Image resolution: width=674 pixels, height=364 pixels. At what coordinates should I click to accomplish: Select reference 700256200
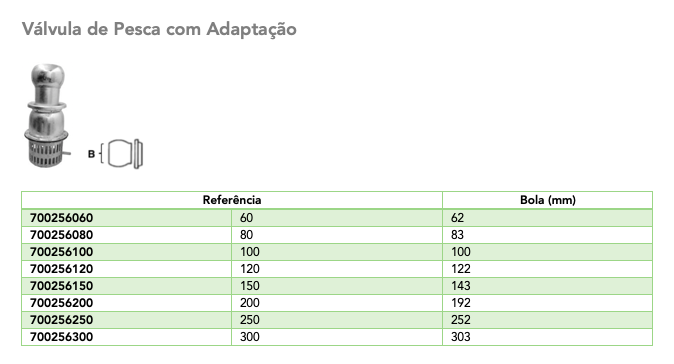coord(61,303)
